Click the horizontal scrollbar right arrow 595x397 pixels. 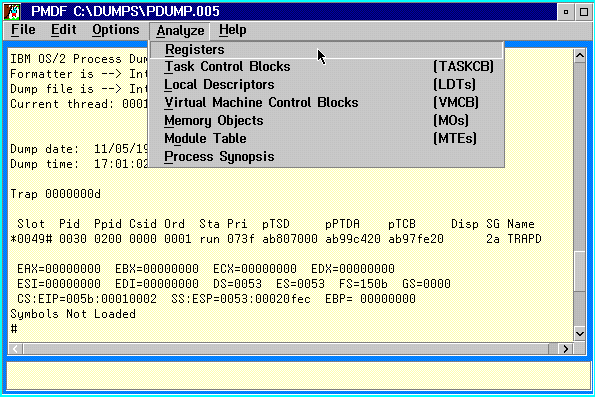tap(565, 349)
